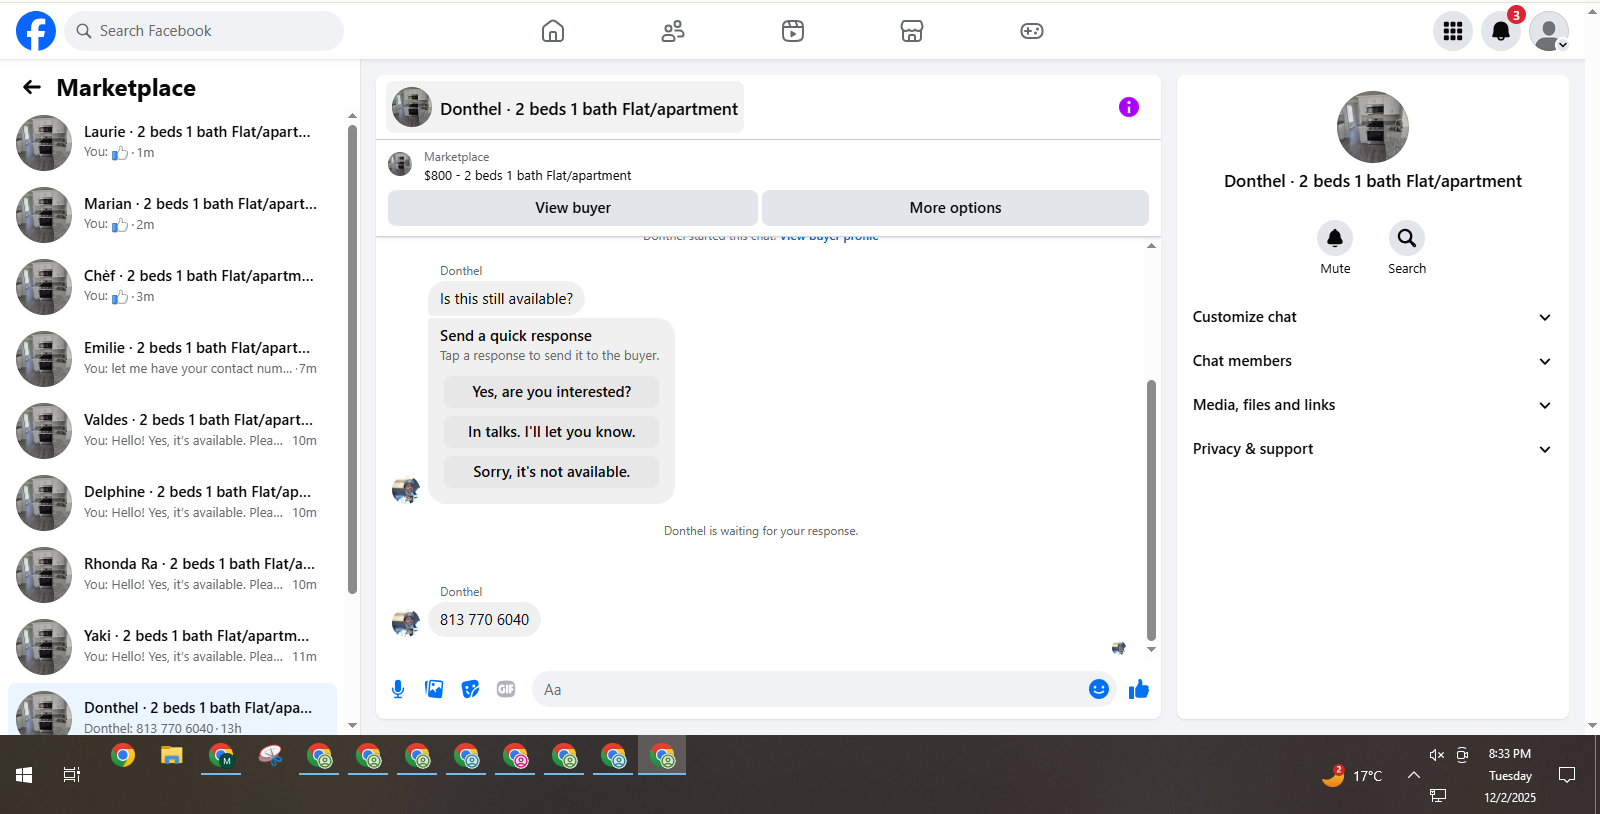Send quick reply 'In talks. I'll let you know.'
Viewport: 1600px width, 814px height.
click(552, 432)
